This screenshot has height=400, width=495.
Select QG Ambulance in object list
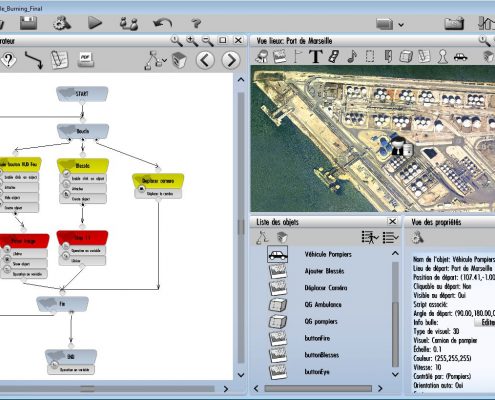tap(323, 304)
